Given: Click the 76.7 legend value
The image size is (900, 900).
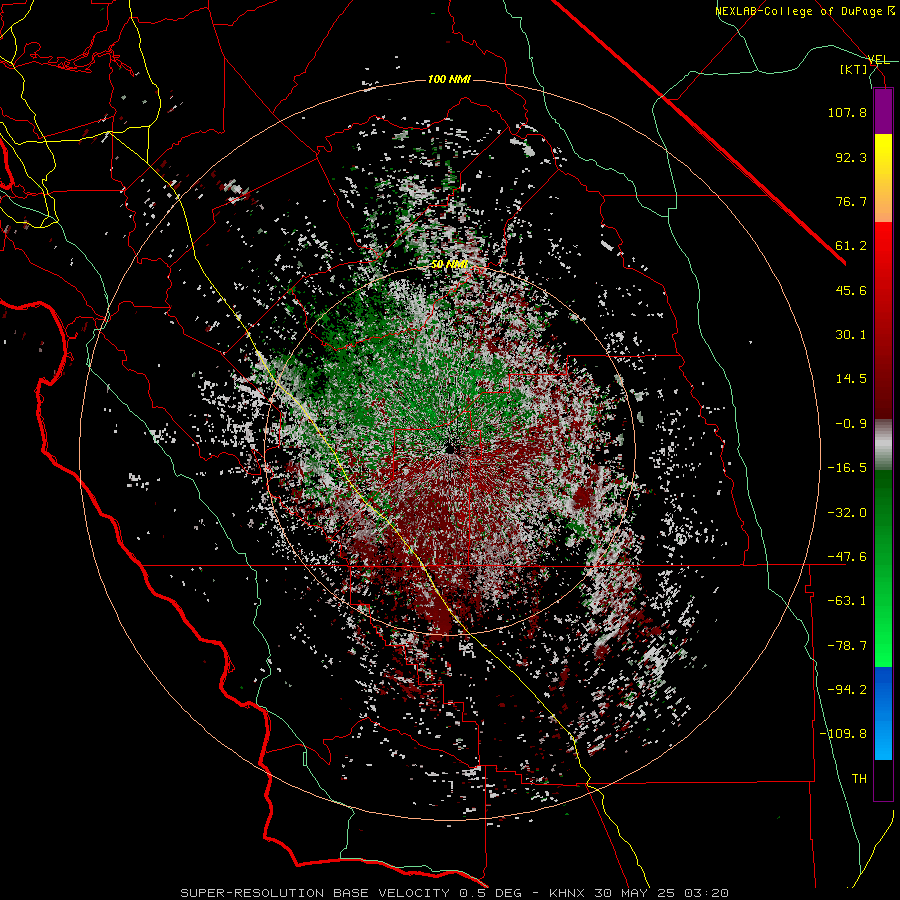Looking at the screenshot, I should [x=851, y=201].
